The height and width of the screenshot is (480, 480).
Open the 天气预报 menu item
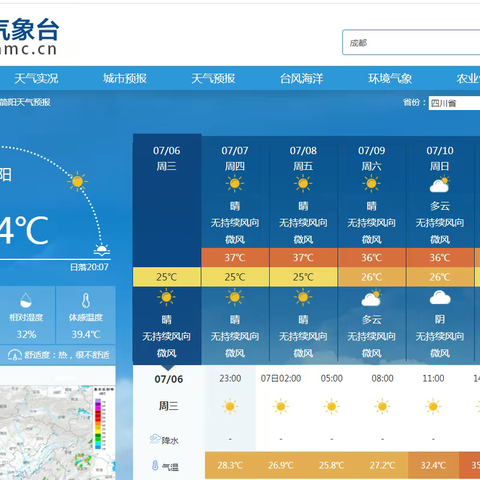pos(213,79)
